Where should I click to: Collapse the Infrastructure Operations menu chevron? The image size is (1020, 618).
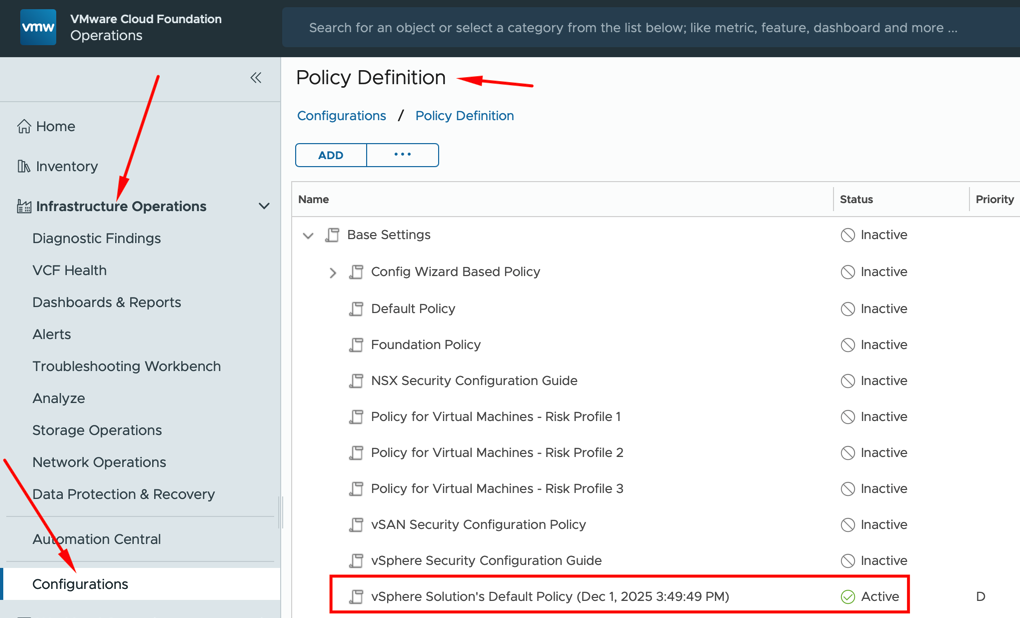tap(264, 207)
